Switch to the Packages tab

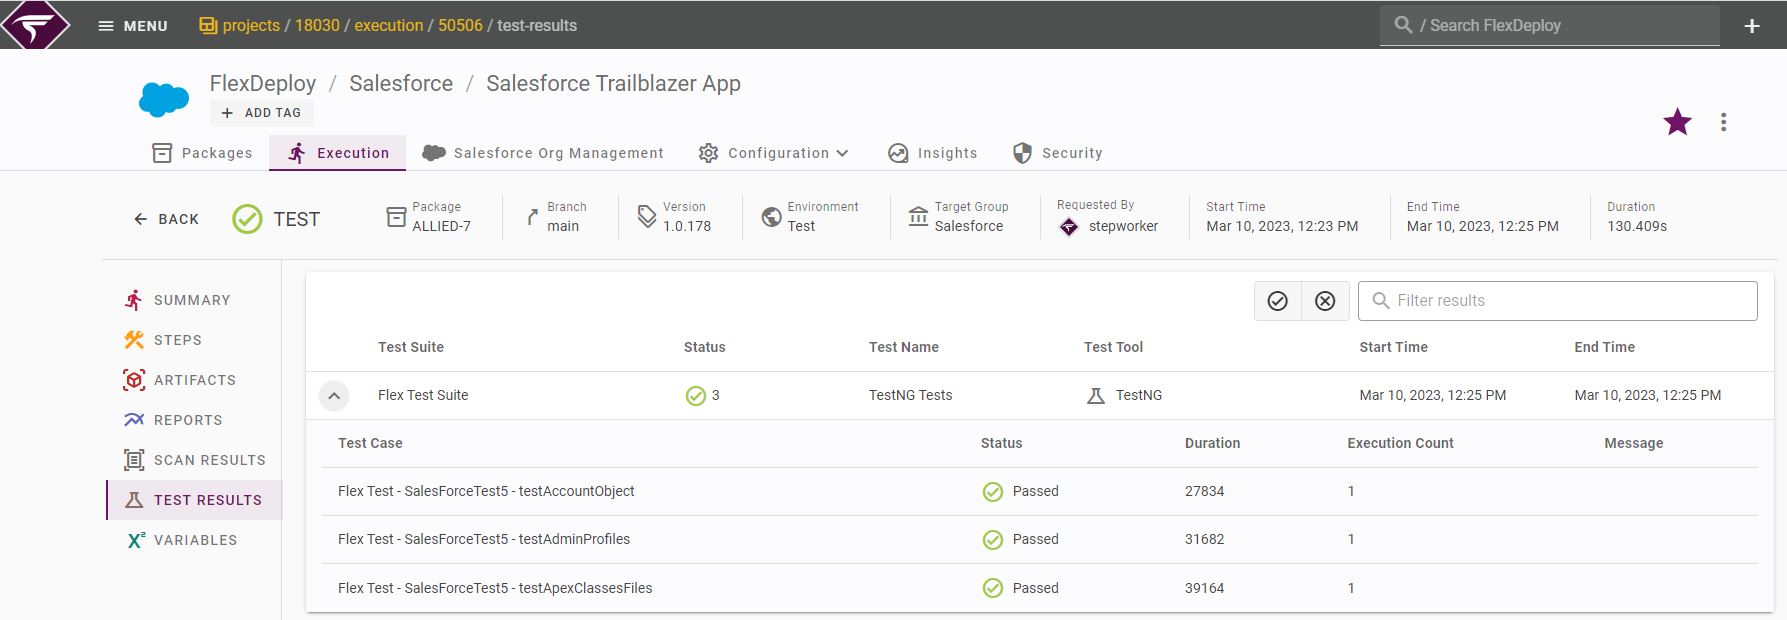point(202,153)
